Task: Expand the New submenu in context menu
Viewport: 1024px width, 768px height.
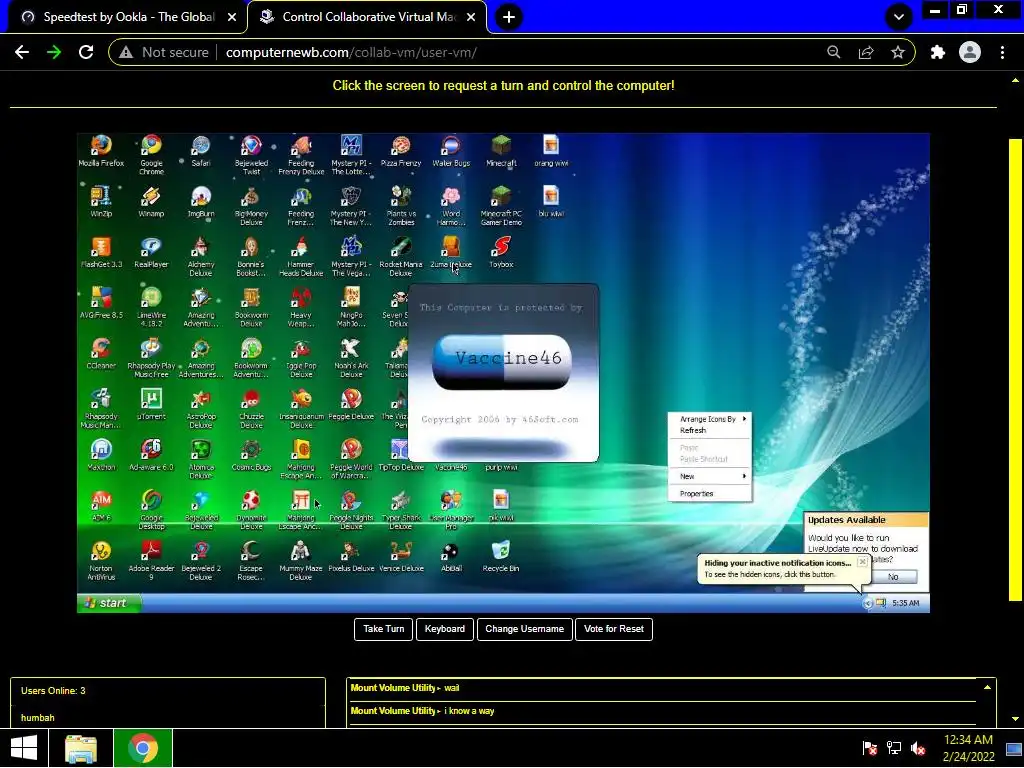Action: tap(710, 477)
